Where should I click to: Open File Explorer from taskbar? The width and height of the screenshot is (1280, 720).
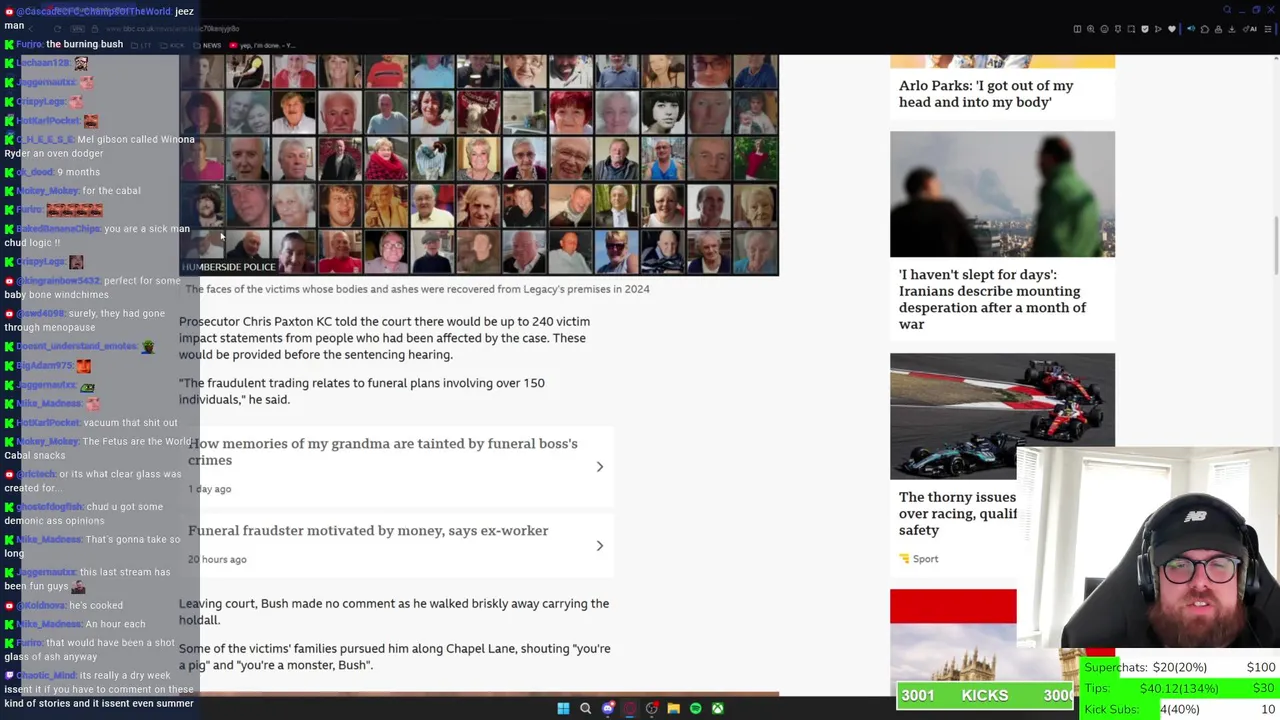click(674, 708)
